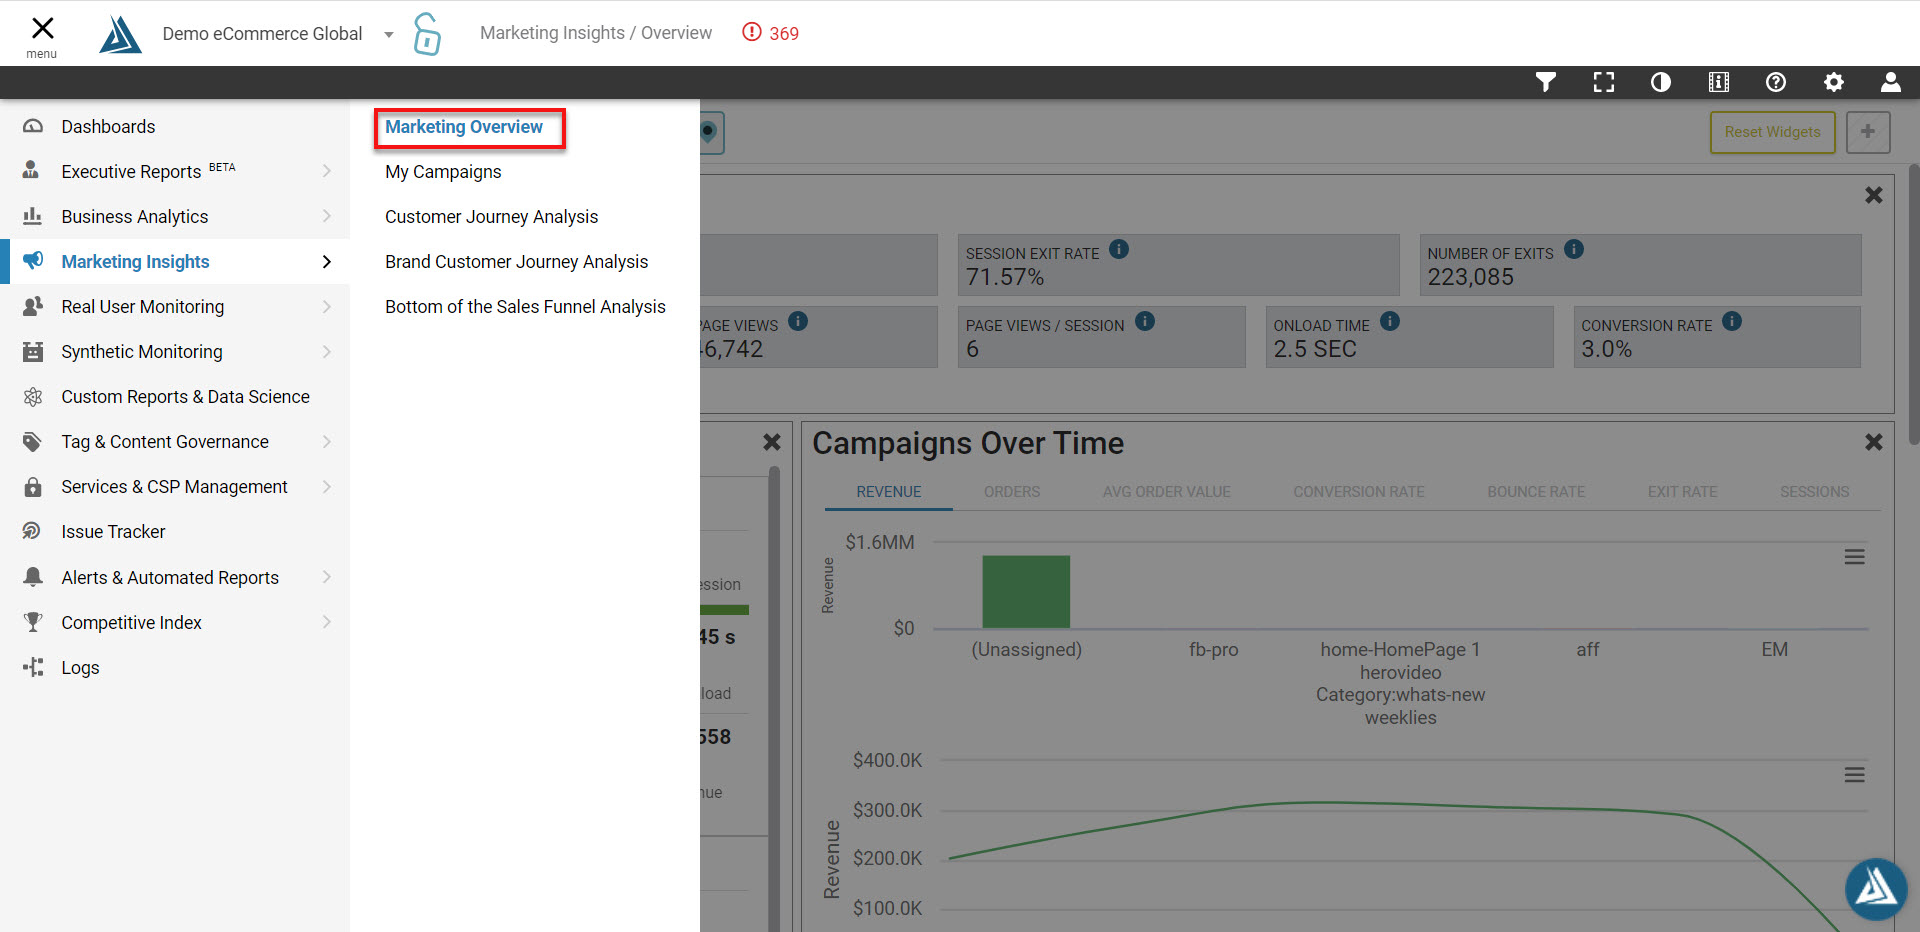The height and width of the screenshot is (932, 1920).
Task: Open My Campaigns submenu item
Action: click(x=443, y=172)
